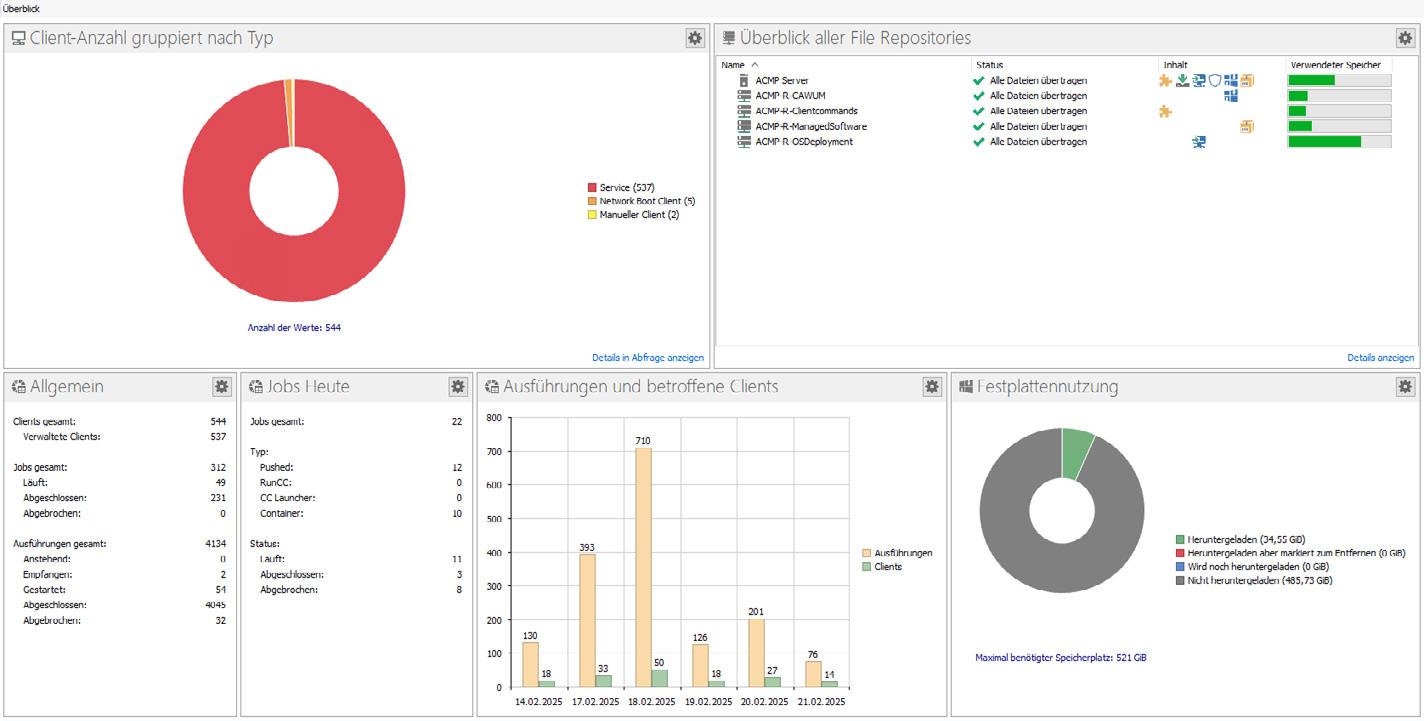The image size is (1424, 721).
Task: Open Details in Abfrage anzeigen link
Action: pyautogui.click(x=648, y=357)
